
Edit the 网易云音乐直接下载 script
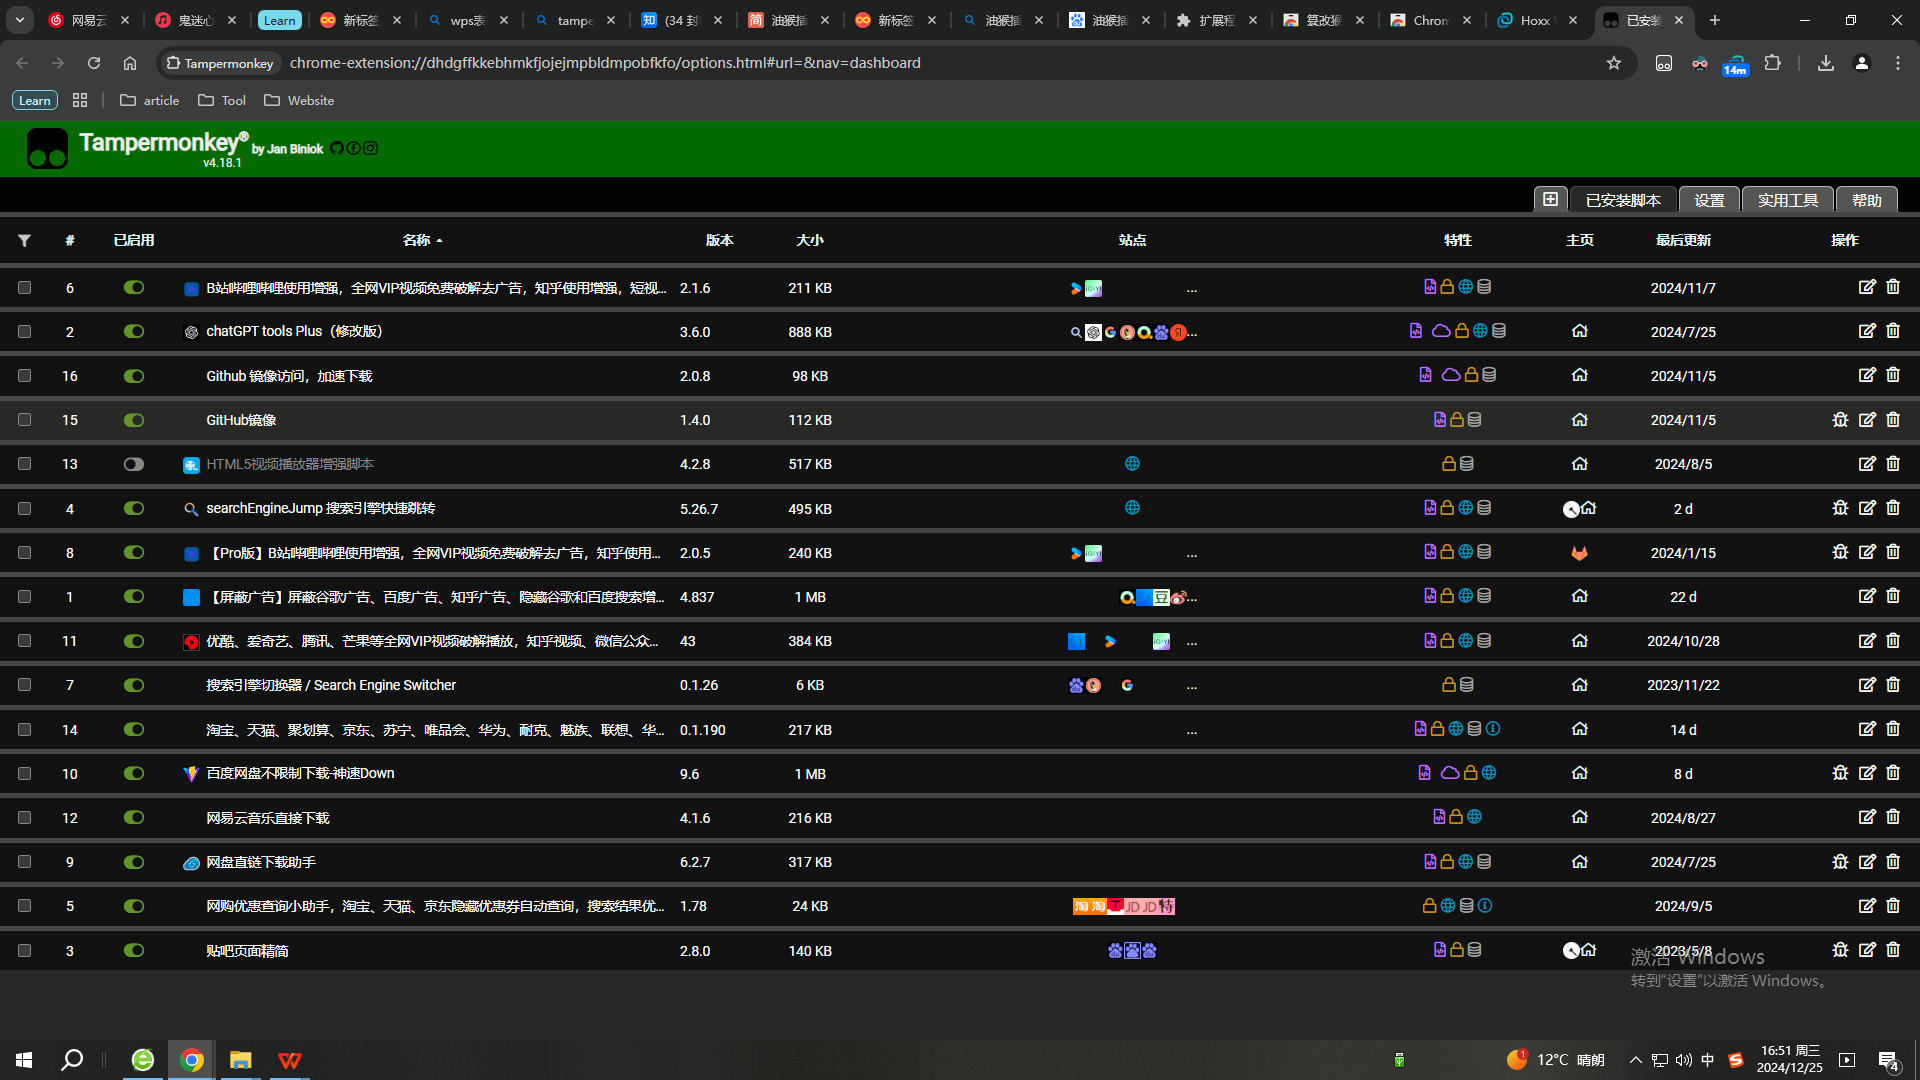click(1867, 817)
